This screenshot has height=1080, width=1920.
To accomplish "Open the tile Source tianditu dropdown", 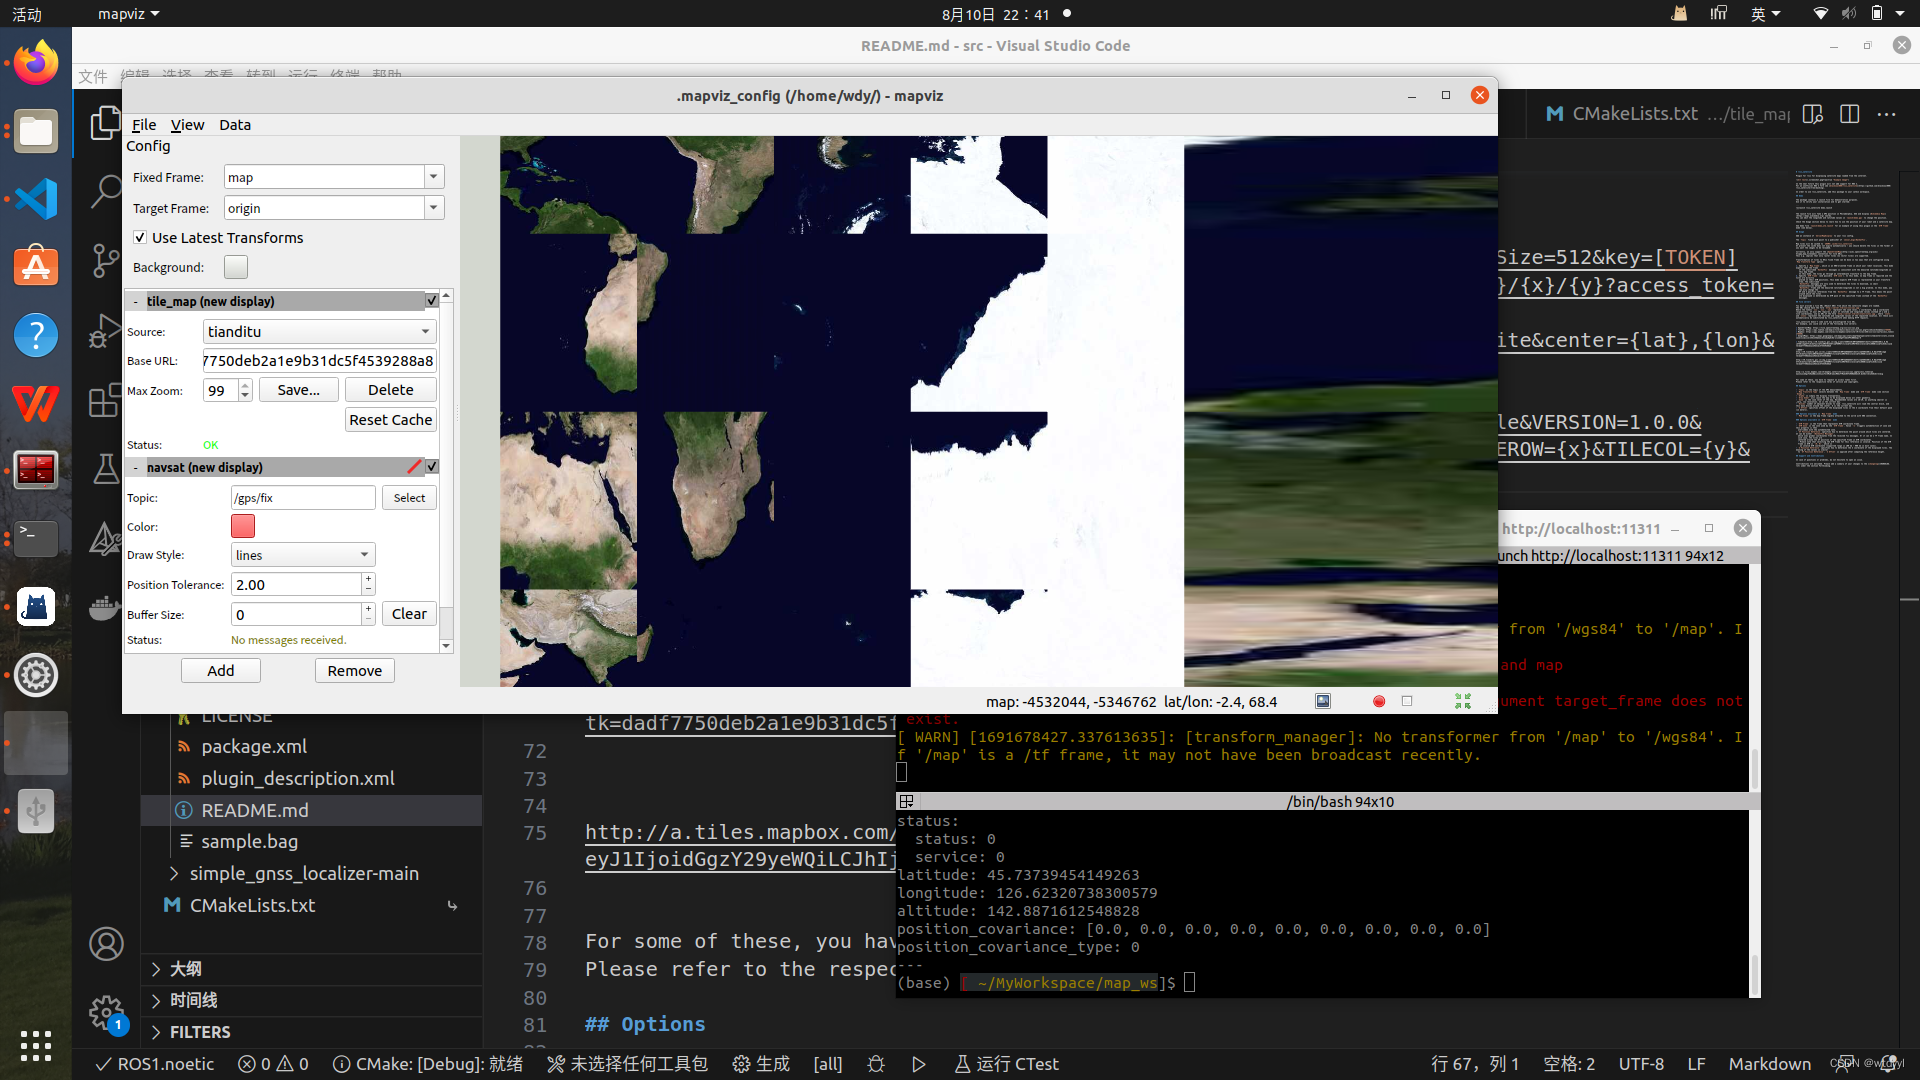I will 319,331.
